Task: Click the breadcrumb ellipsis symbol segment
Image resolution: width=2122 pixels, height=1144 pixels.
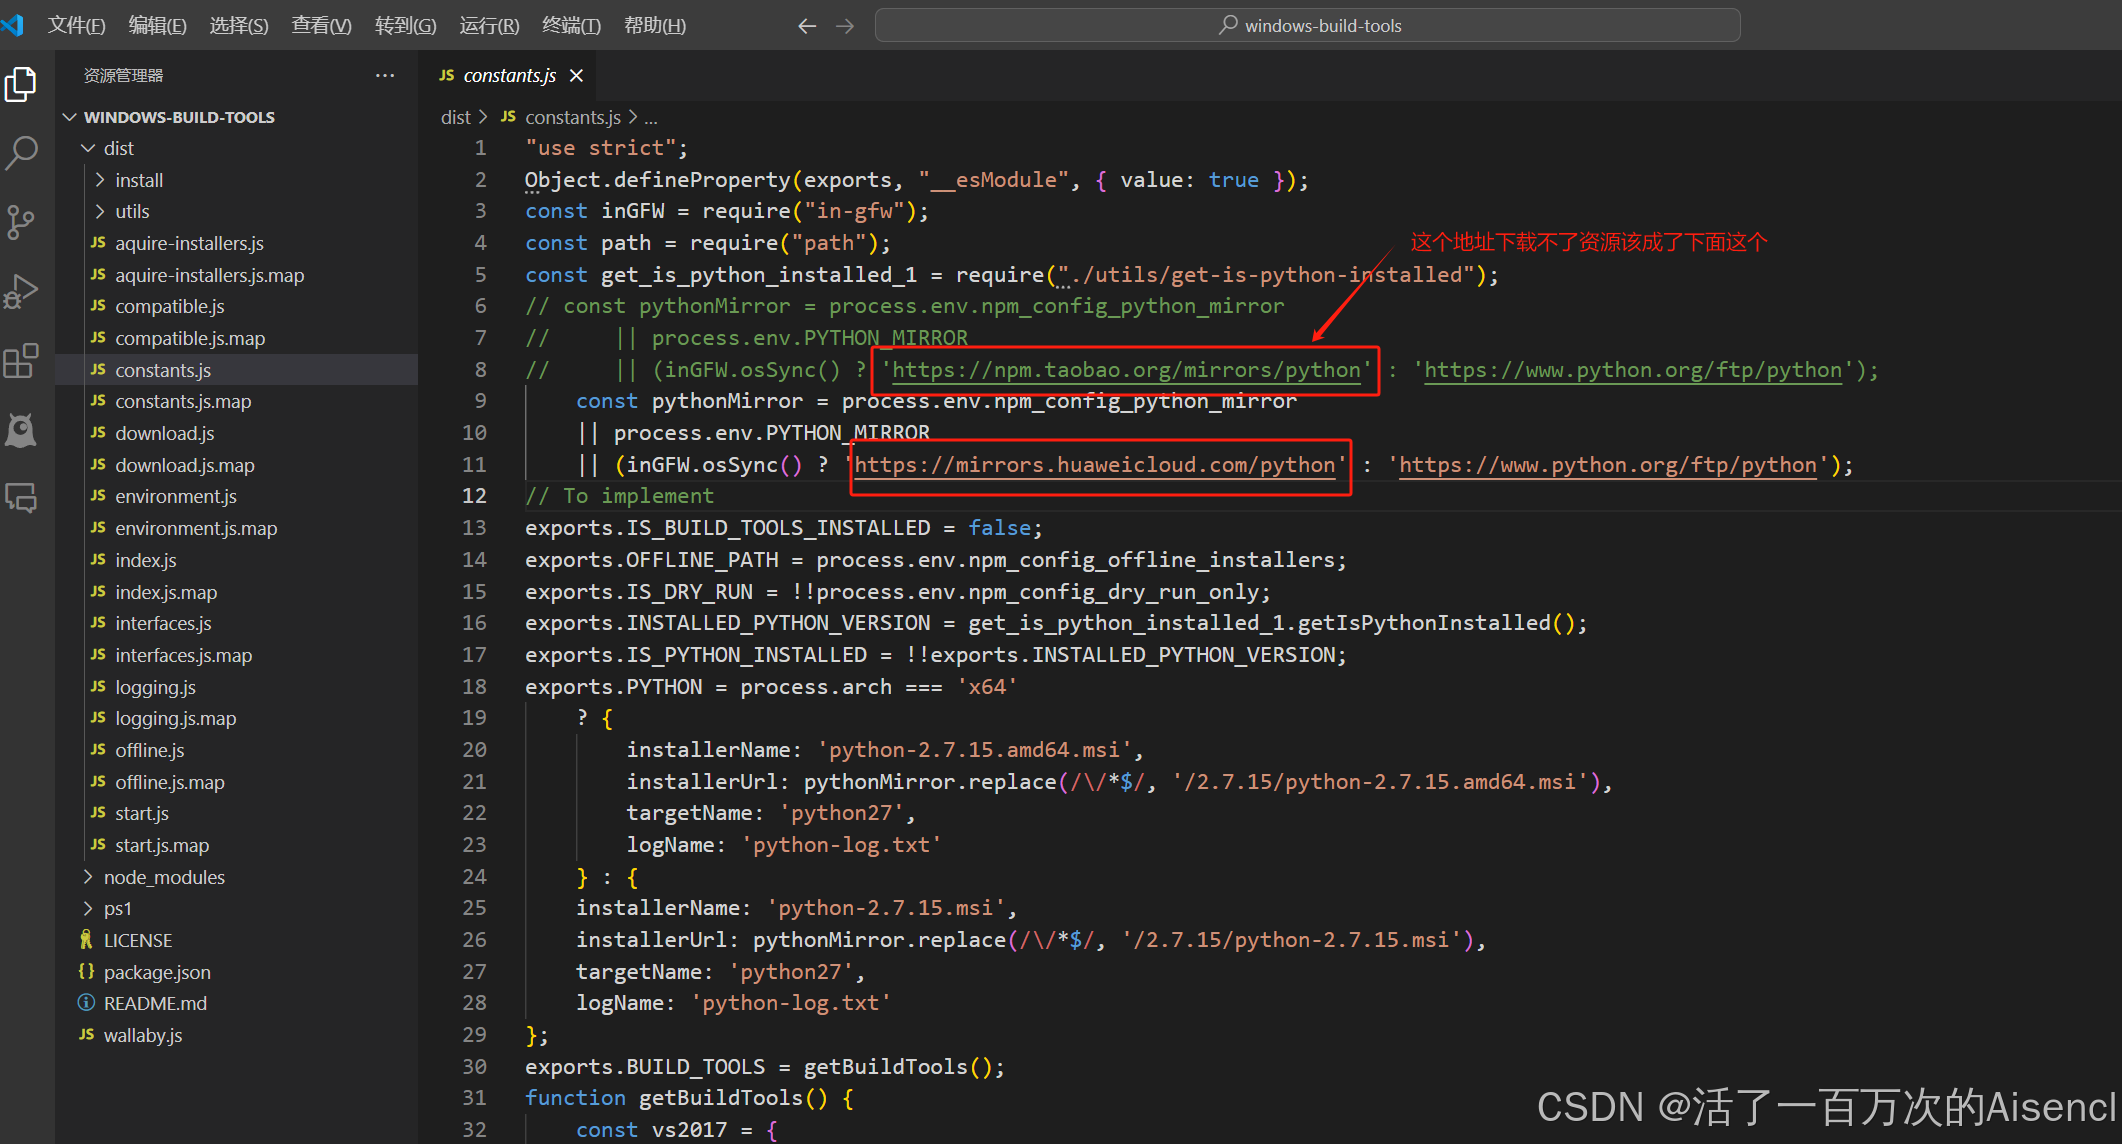Action: (651, 117)
